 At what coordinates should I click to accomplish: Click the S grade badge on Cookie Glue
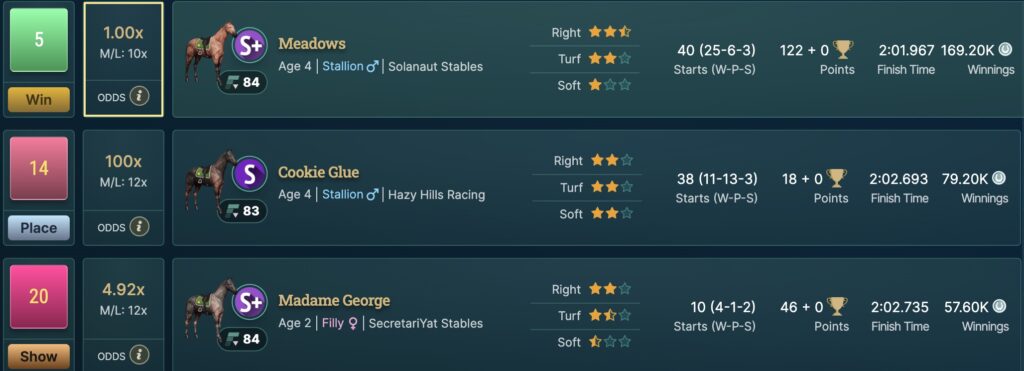coord(251,174)
